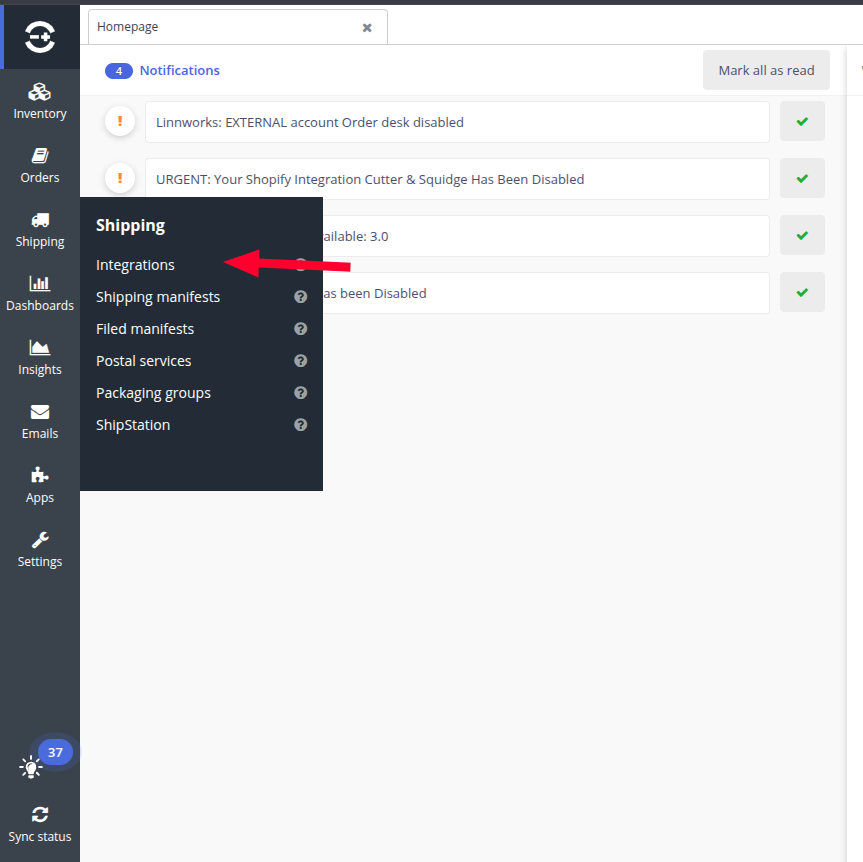Open the Shipping sidebar section

(40, 230)
